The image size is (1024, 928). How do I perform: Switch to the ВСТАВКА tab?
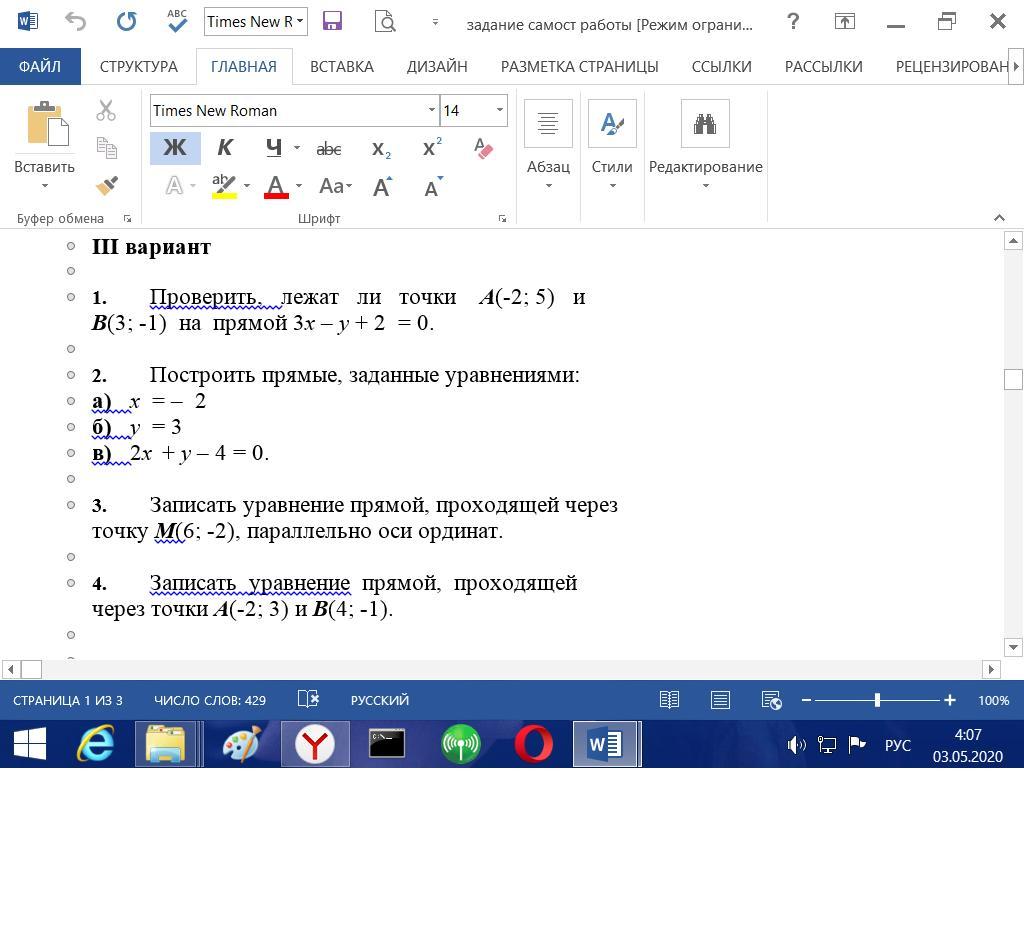pyautogui.click(x=342, y=67)
